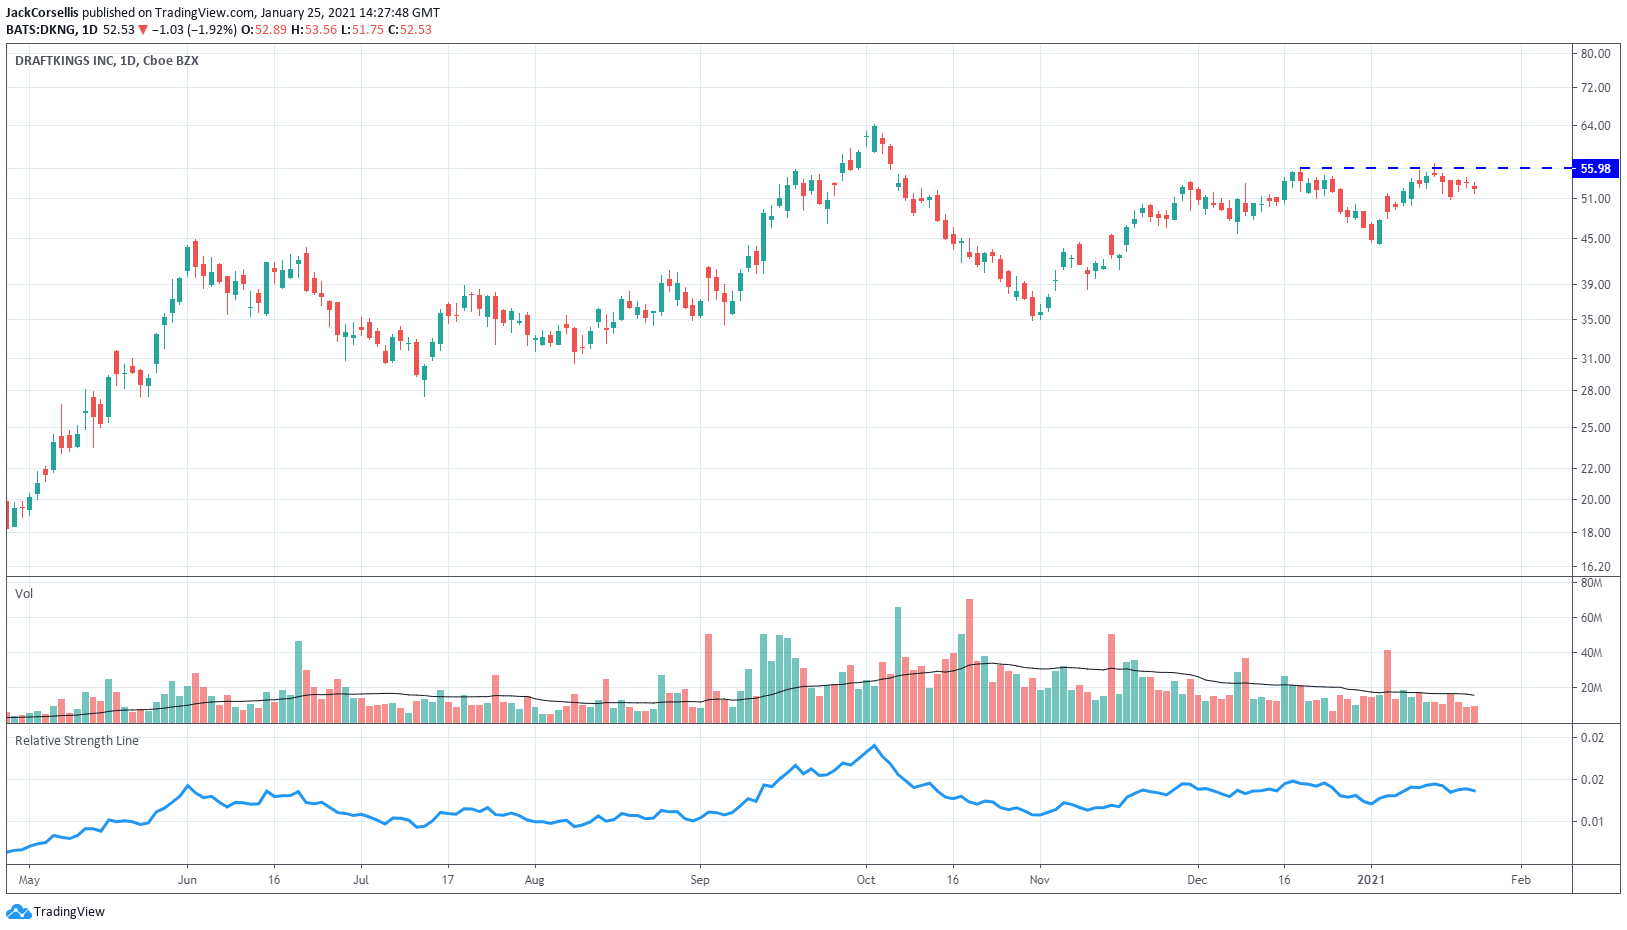Click the O:52.89 open value
The width and height of the screenshot is (1627, 930).
point(264,30)
